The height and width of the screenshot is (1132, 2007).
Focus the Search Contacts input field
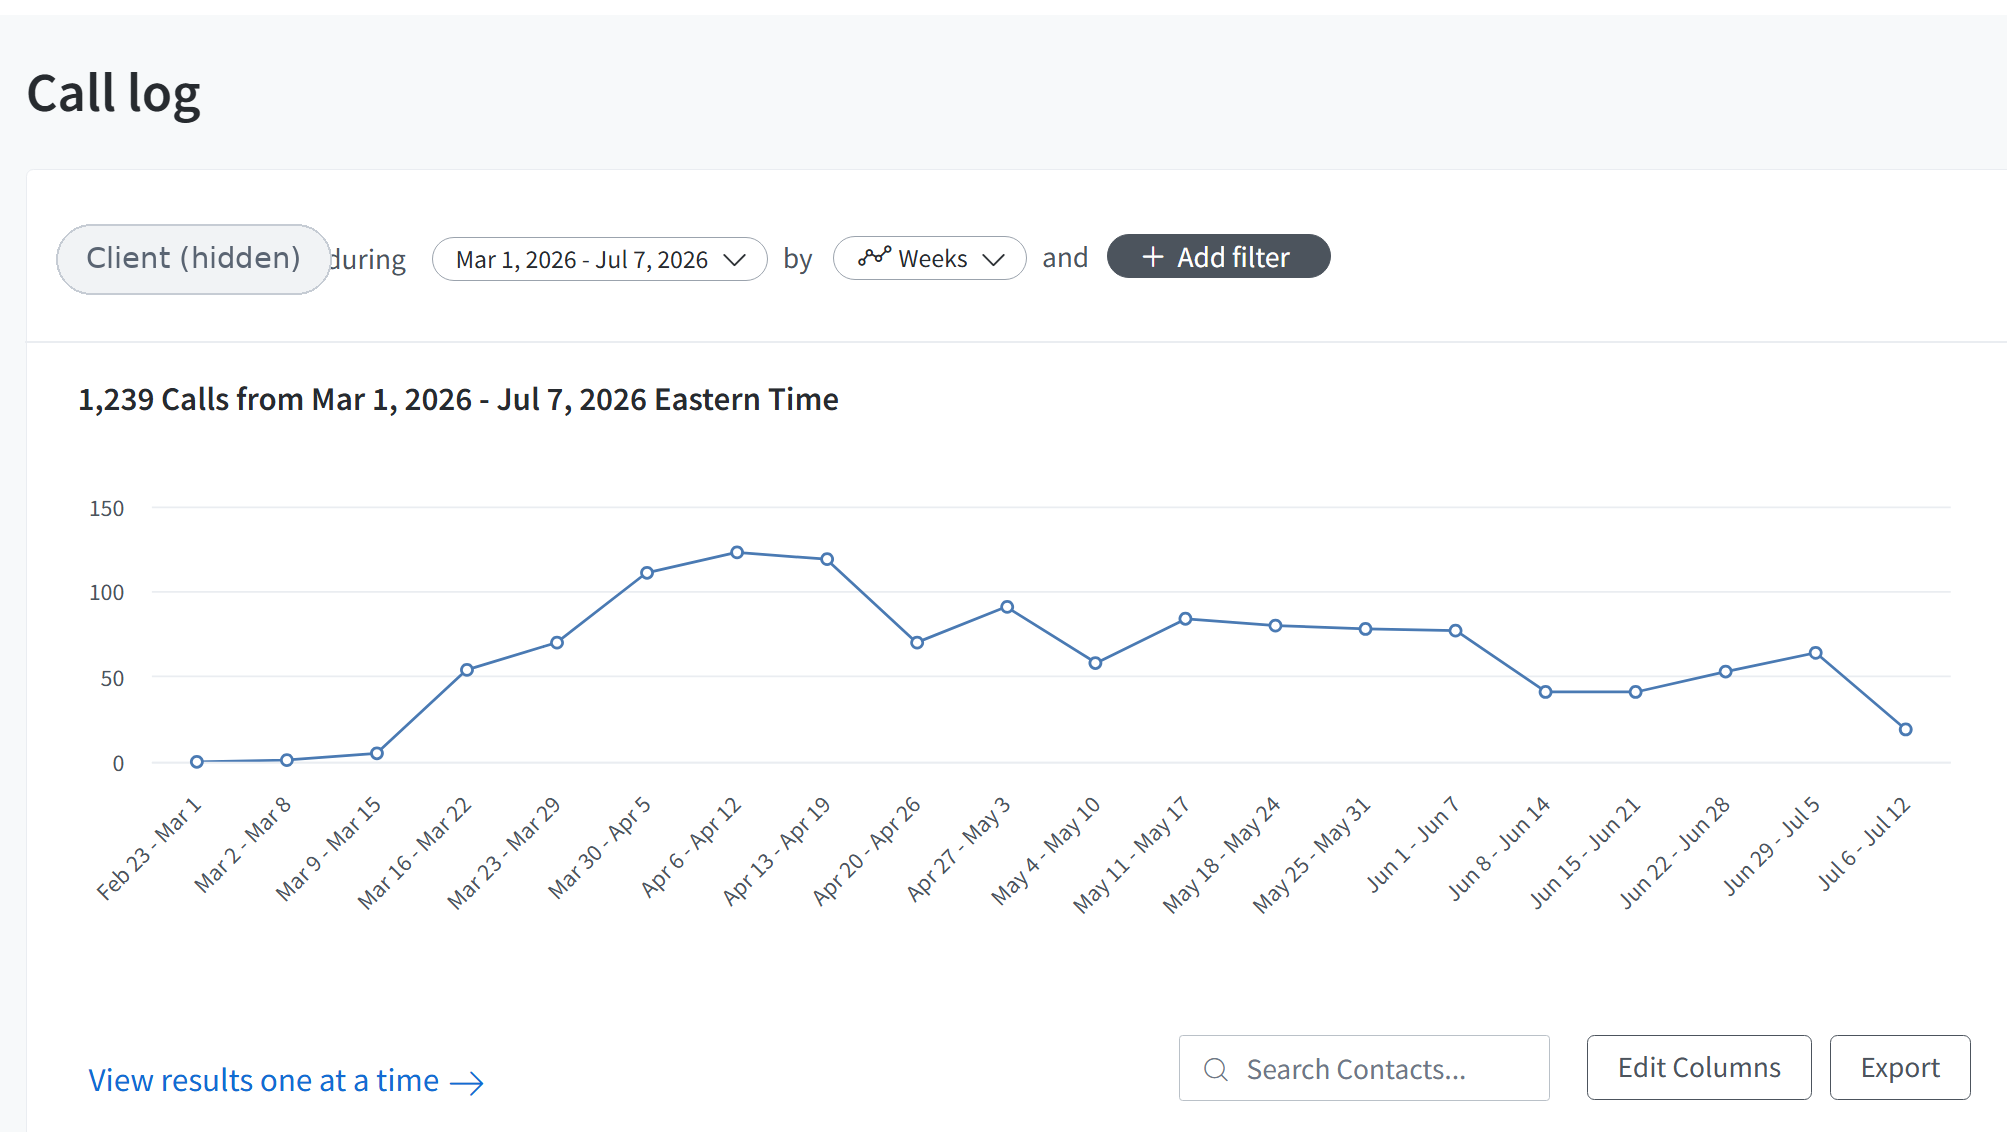[x=1364, y=1068]
